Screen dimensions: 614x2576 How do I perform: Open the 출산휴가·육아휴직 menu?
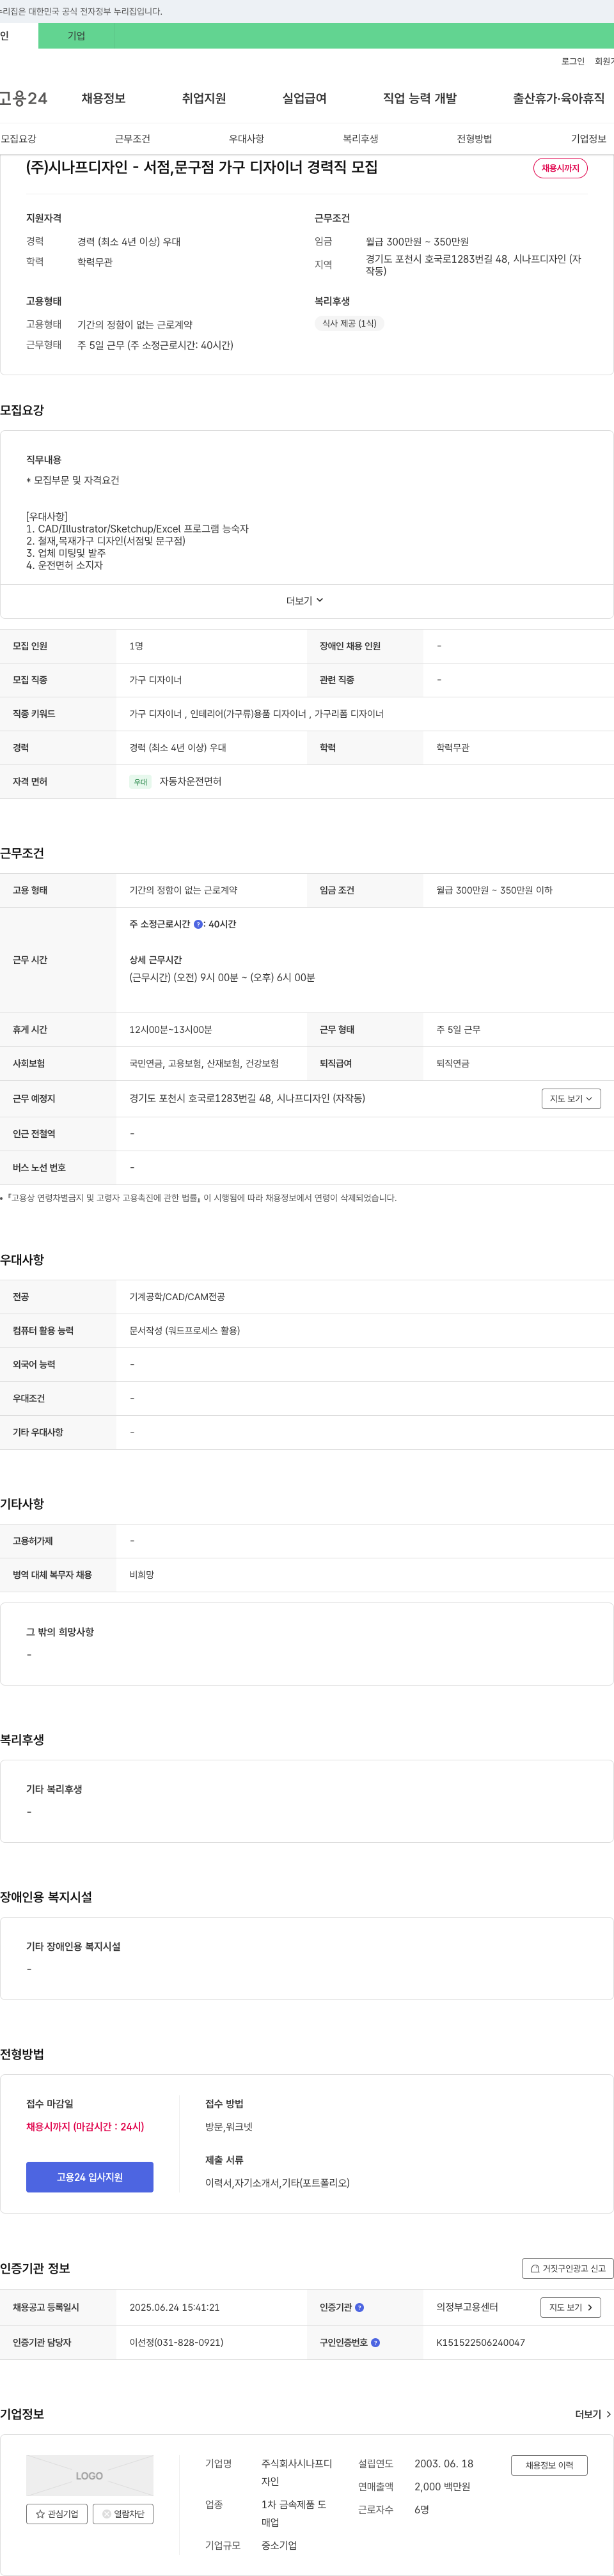559,98
